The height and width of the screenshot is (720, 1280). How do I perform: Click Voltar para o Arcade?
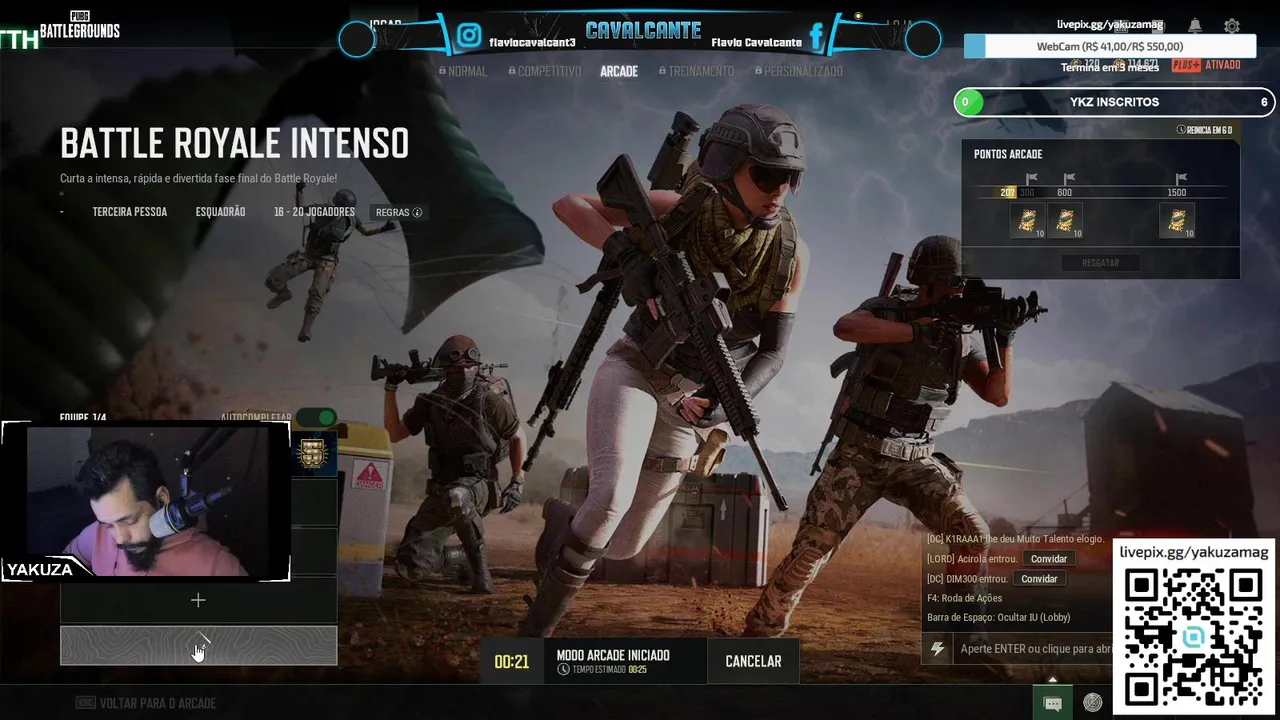pyautogui.click(x=145, y=703)
